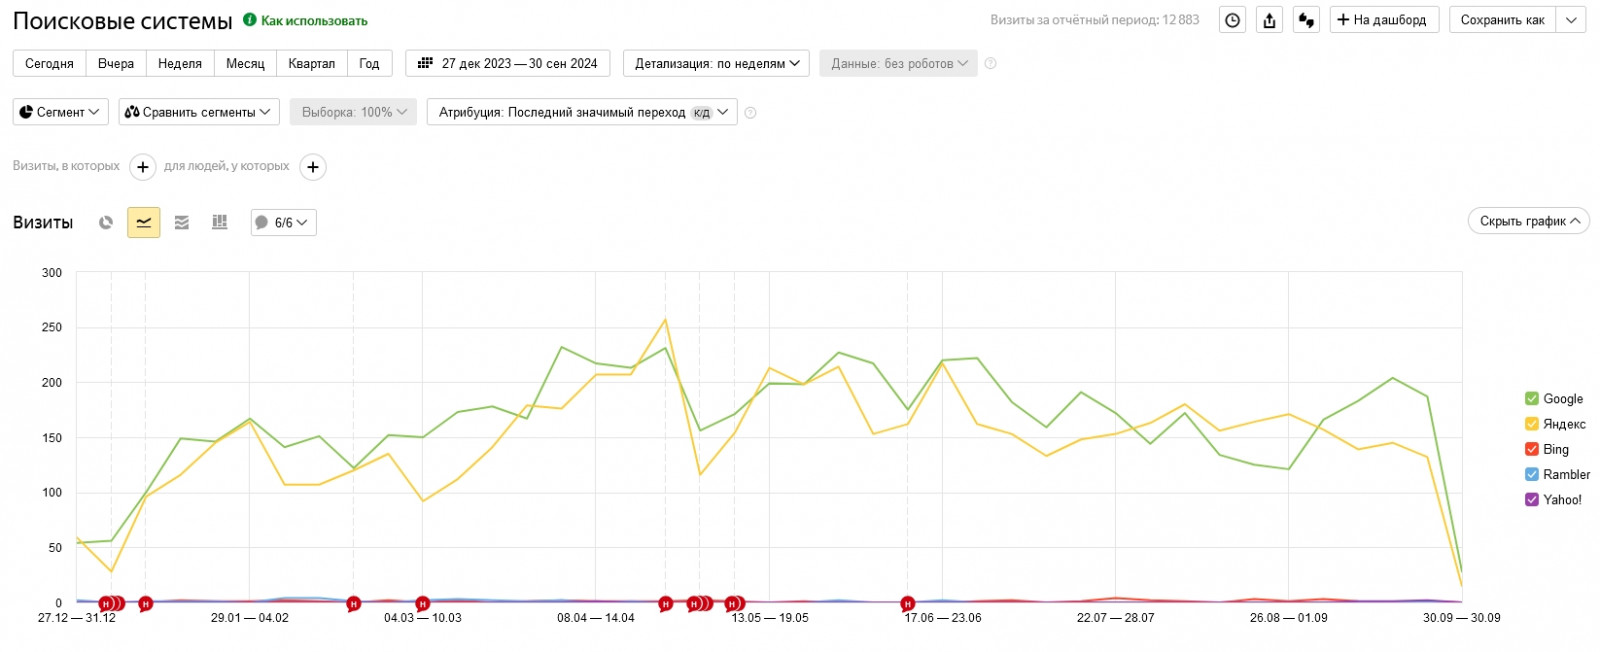
Task: Expand the Атрибуция dropdown
Action: coord(582,112)
